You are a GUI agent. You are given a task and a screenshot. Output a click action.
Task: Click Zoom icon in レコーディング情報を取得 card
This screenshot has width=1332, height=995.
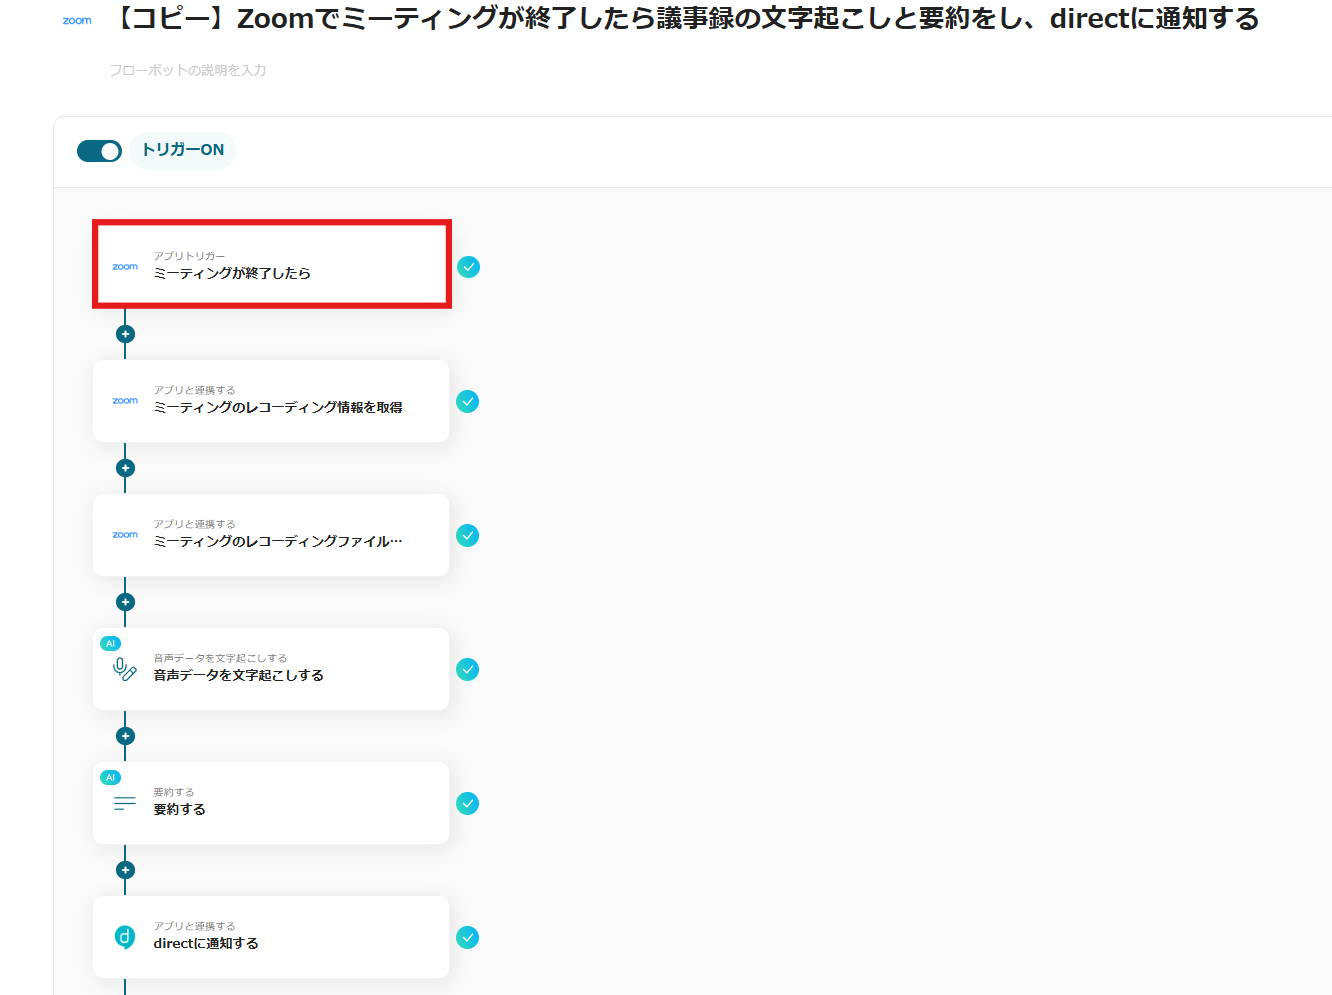point(125,401)
